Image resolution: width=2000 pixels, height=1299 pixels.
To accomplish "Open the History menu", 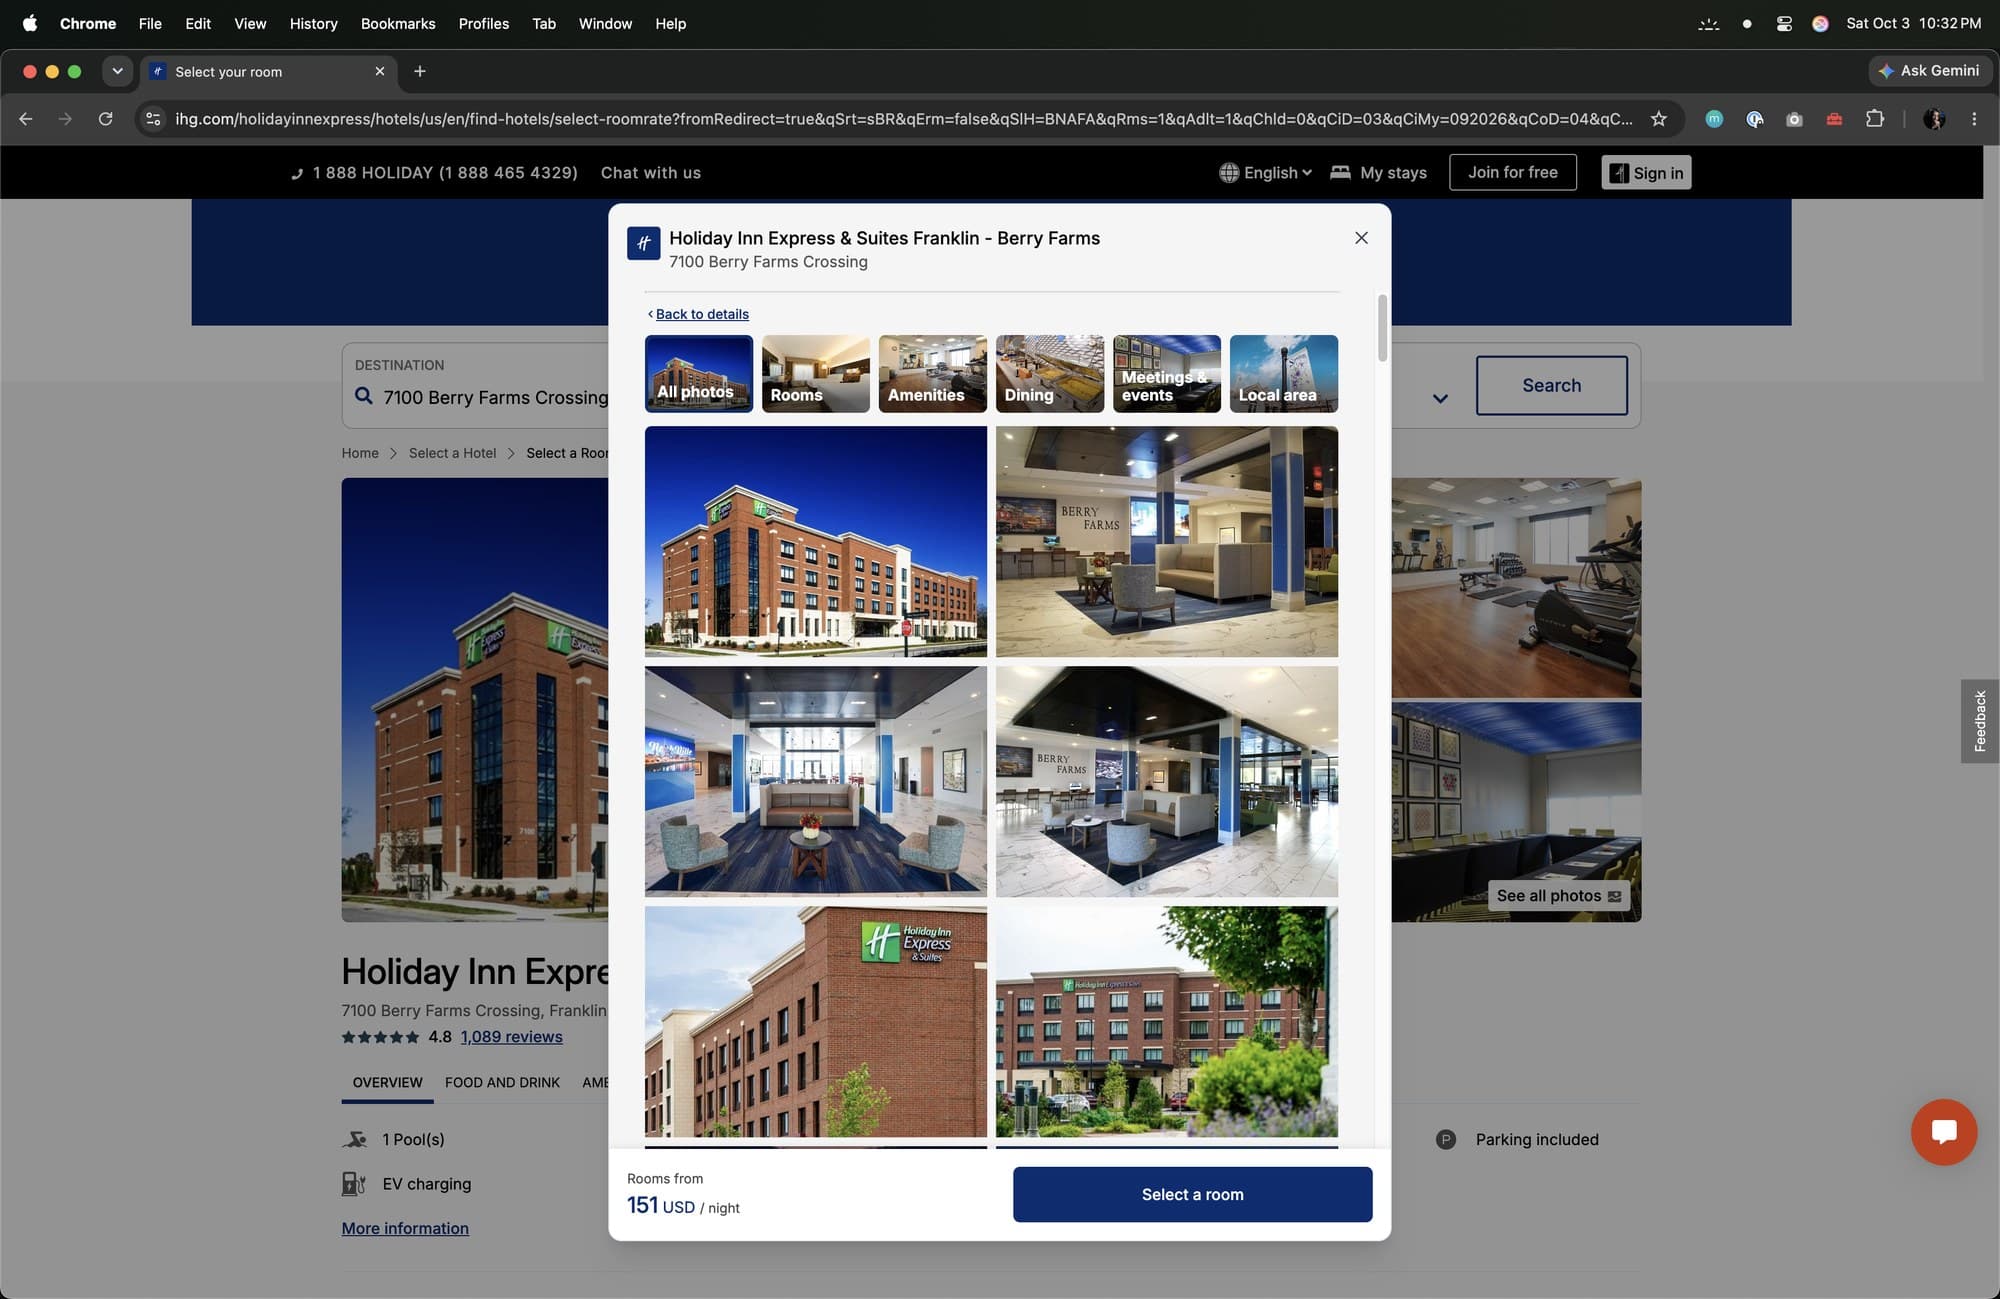I will point(313,23).
